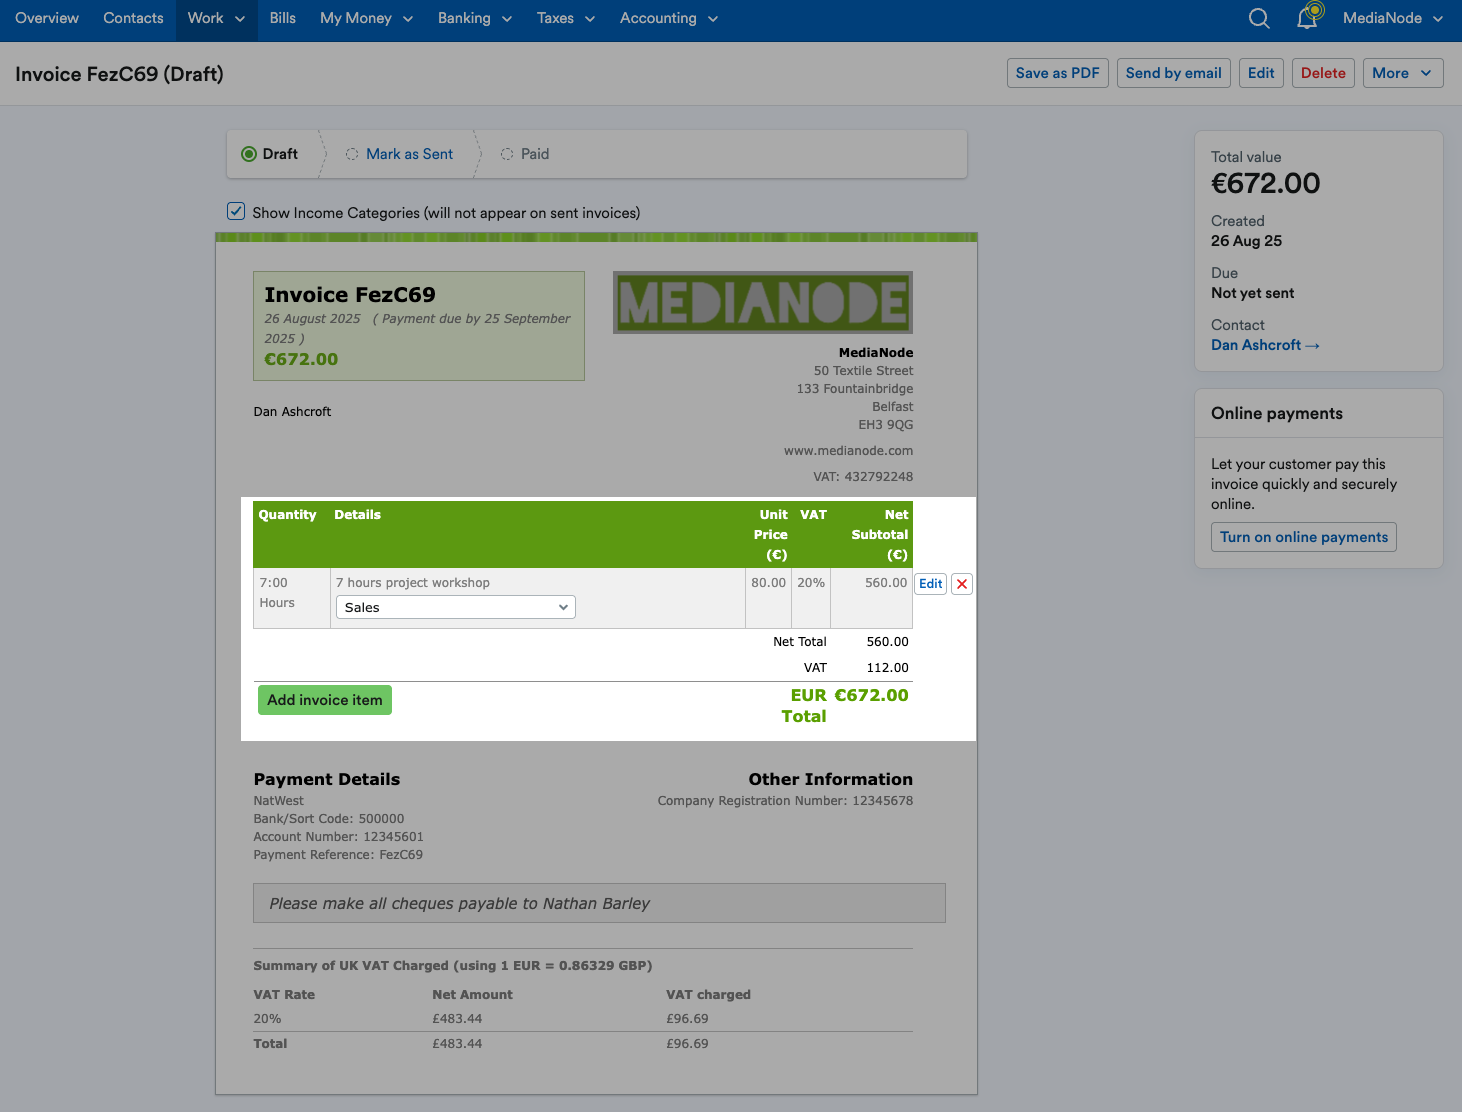
Task: Click the Invoice FezC69 (Draft) page title
Action: point(119,74)
